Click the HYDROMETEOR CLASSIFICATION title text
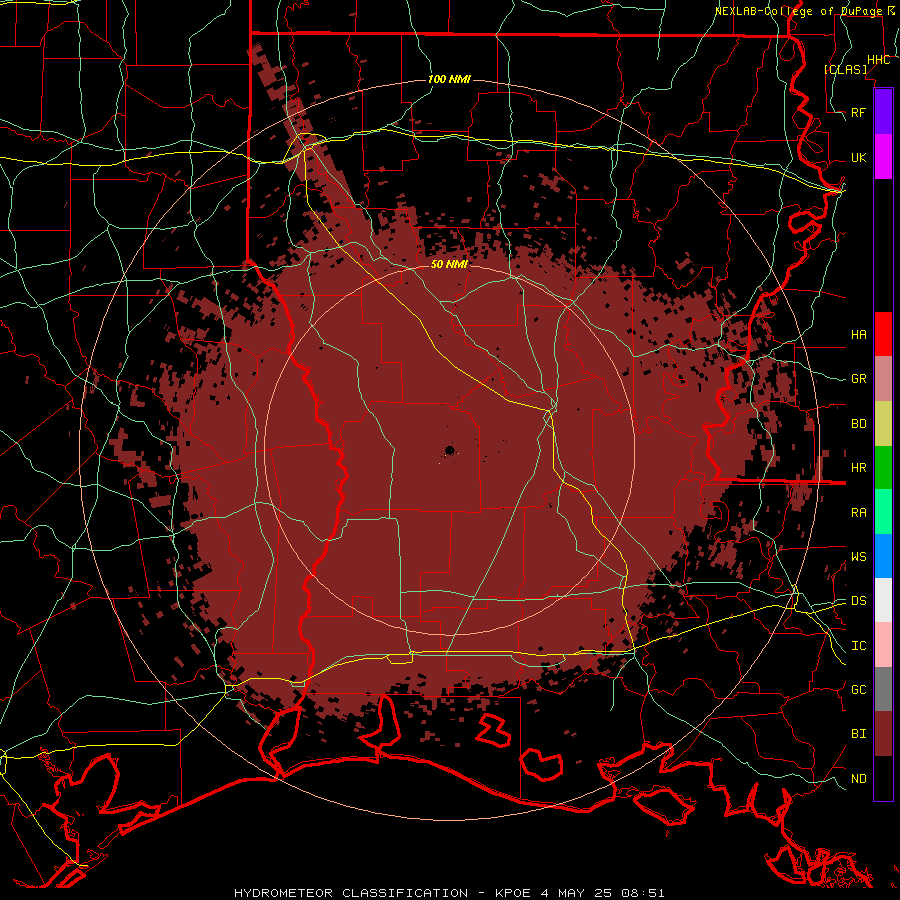 point(351,893)
